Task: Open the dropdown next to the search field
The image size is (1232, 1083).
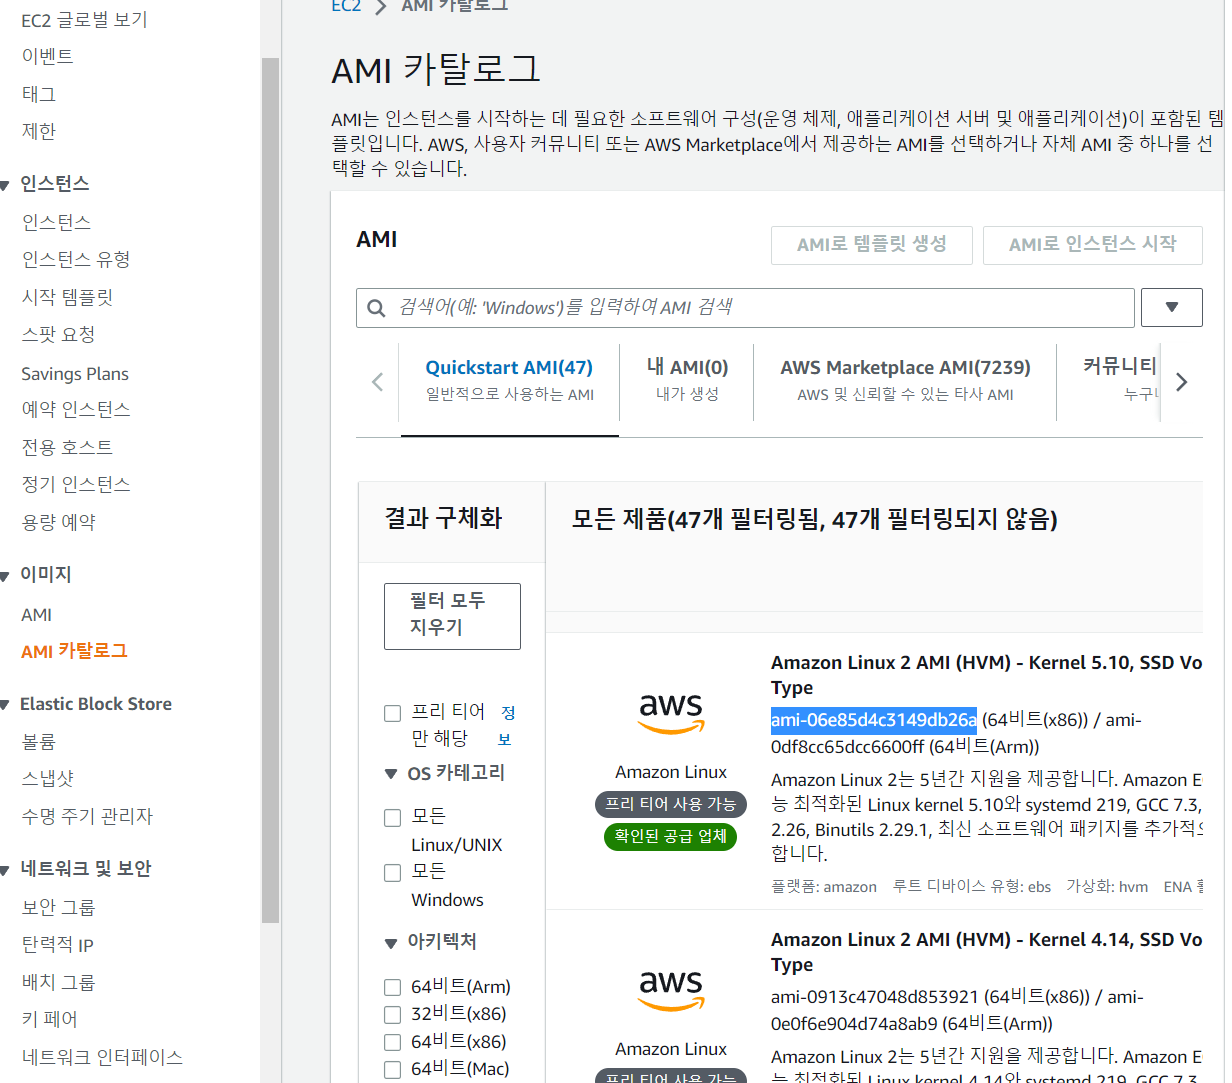Action: (x=1172, y=307)
